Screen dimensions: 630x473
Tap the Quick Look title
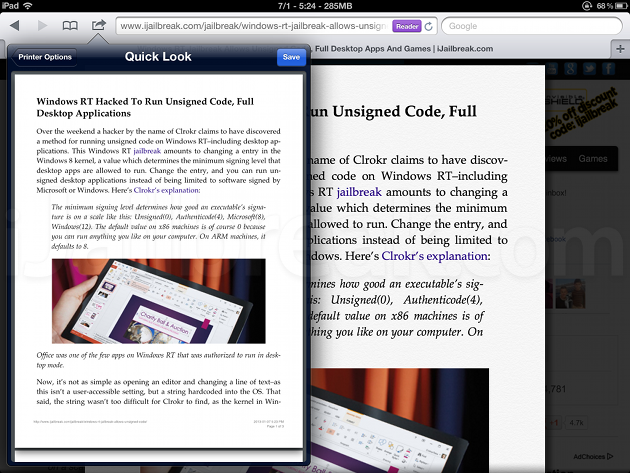(158, 57)
